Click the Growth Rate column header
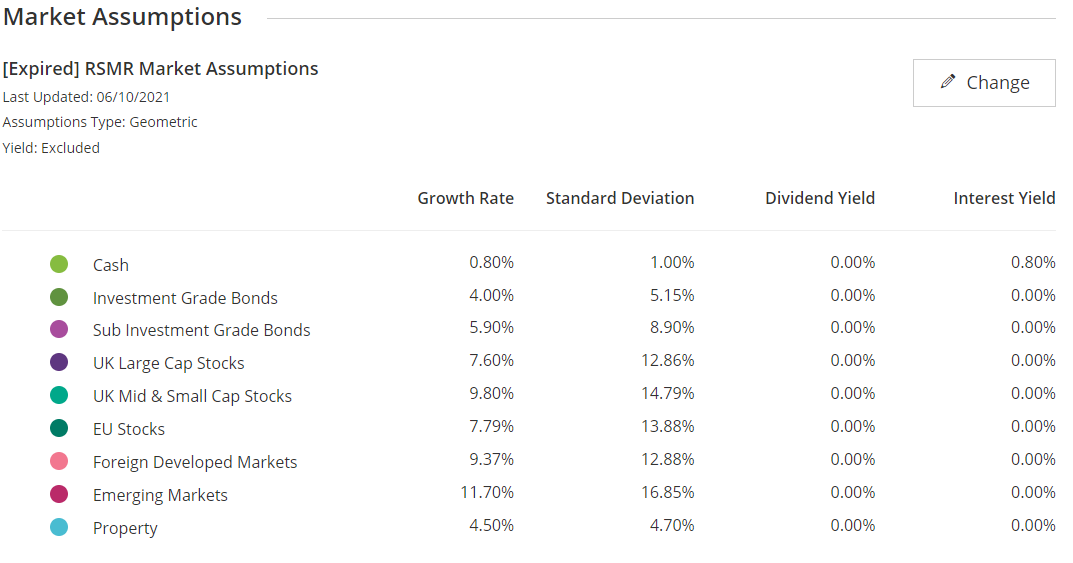The width and height of the screenshot is (1073, 563). pos(465,198)
